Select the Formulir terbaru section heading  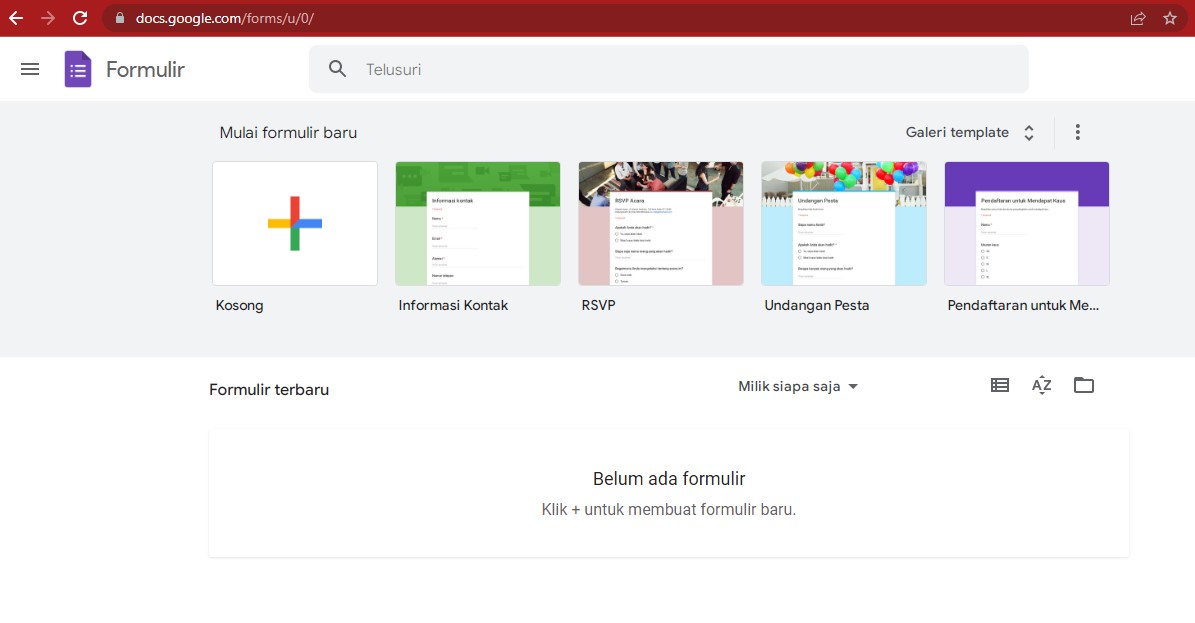click(x=268, y=389)
